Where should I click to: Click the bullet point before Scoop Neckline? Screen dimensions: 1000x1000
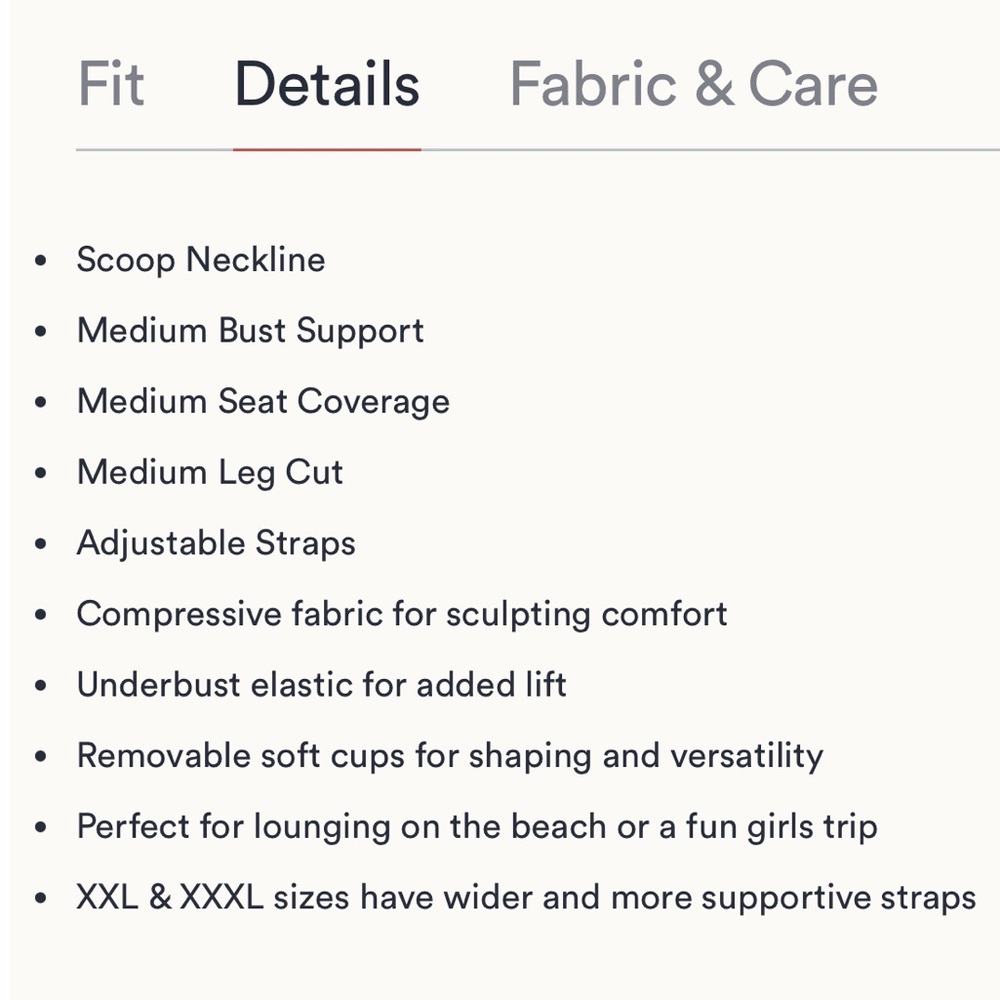[x=41, y=260]
